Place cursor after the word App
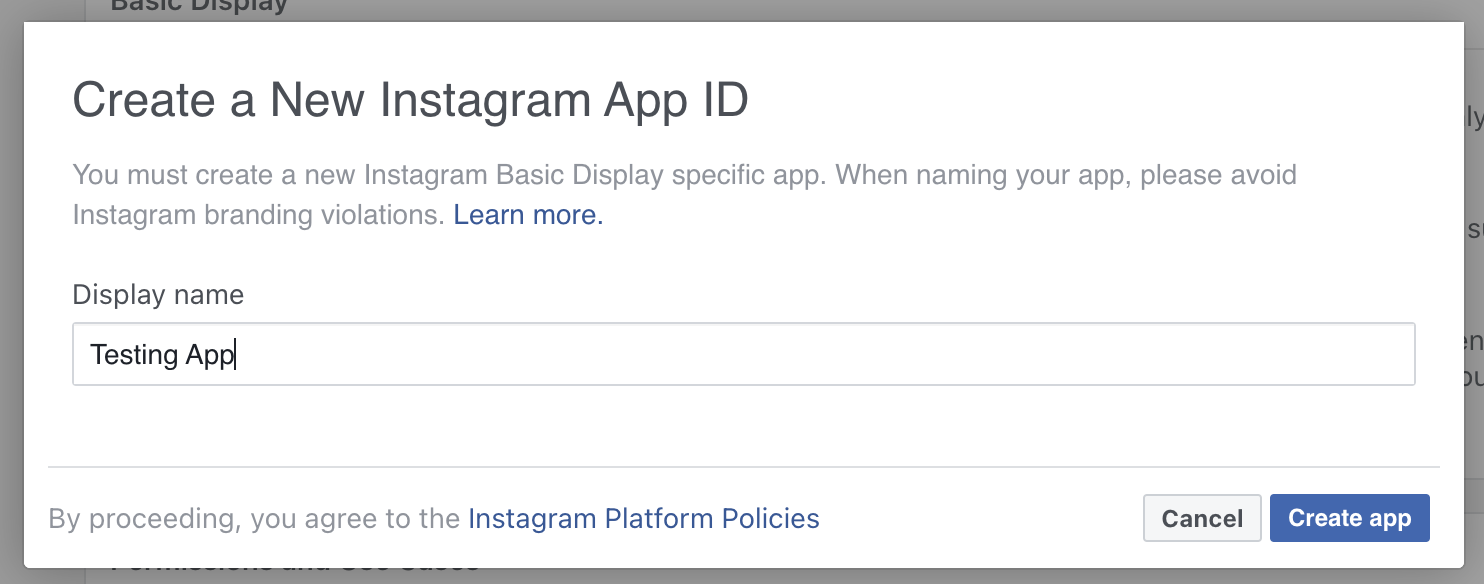1484x584 pixels. 235,355
